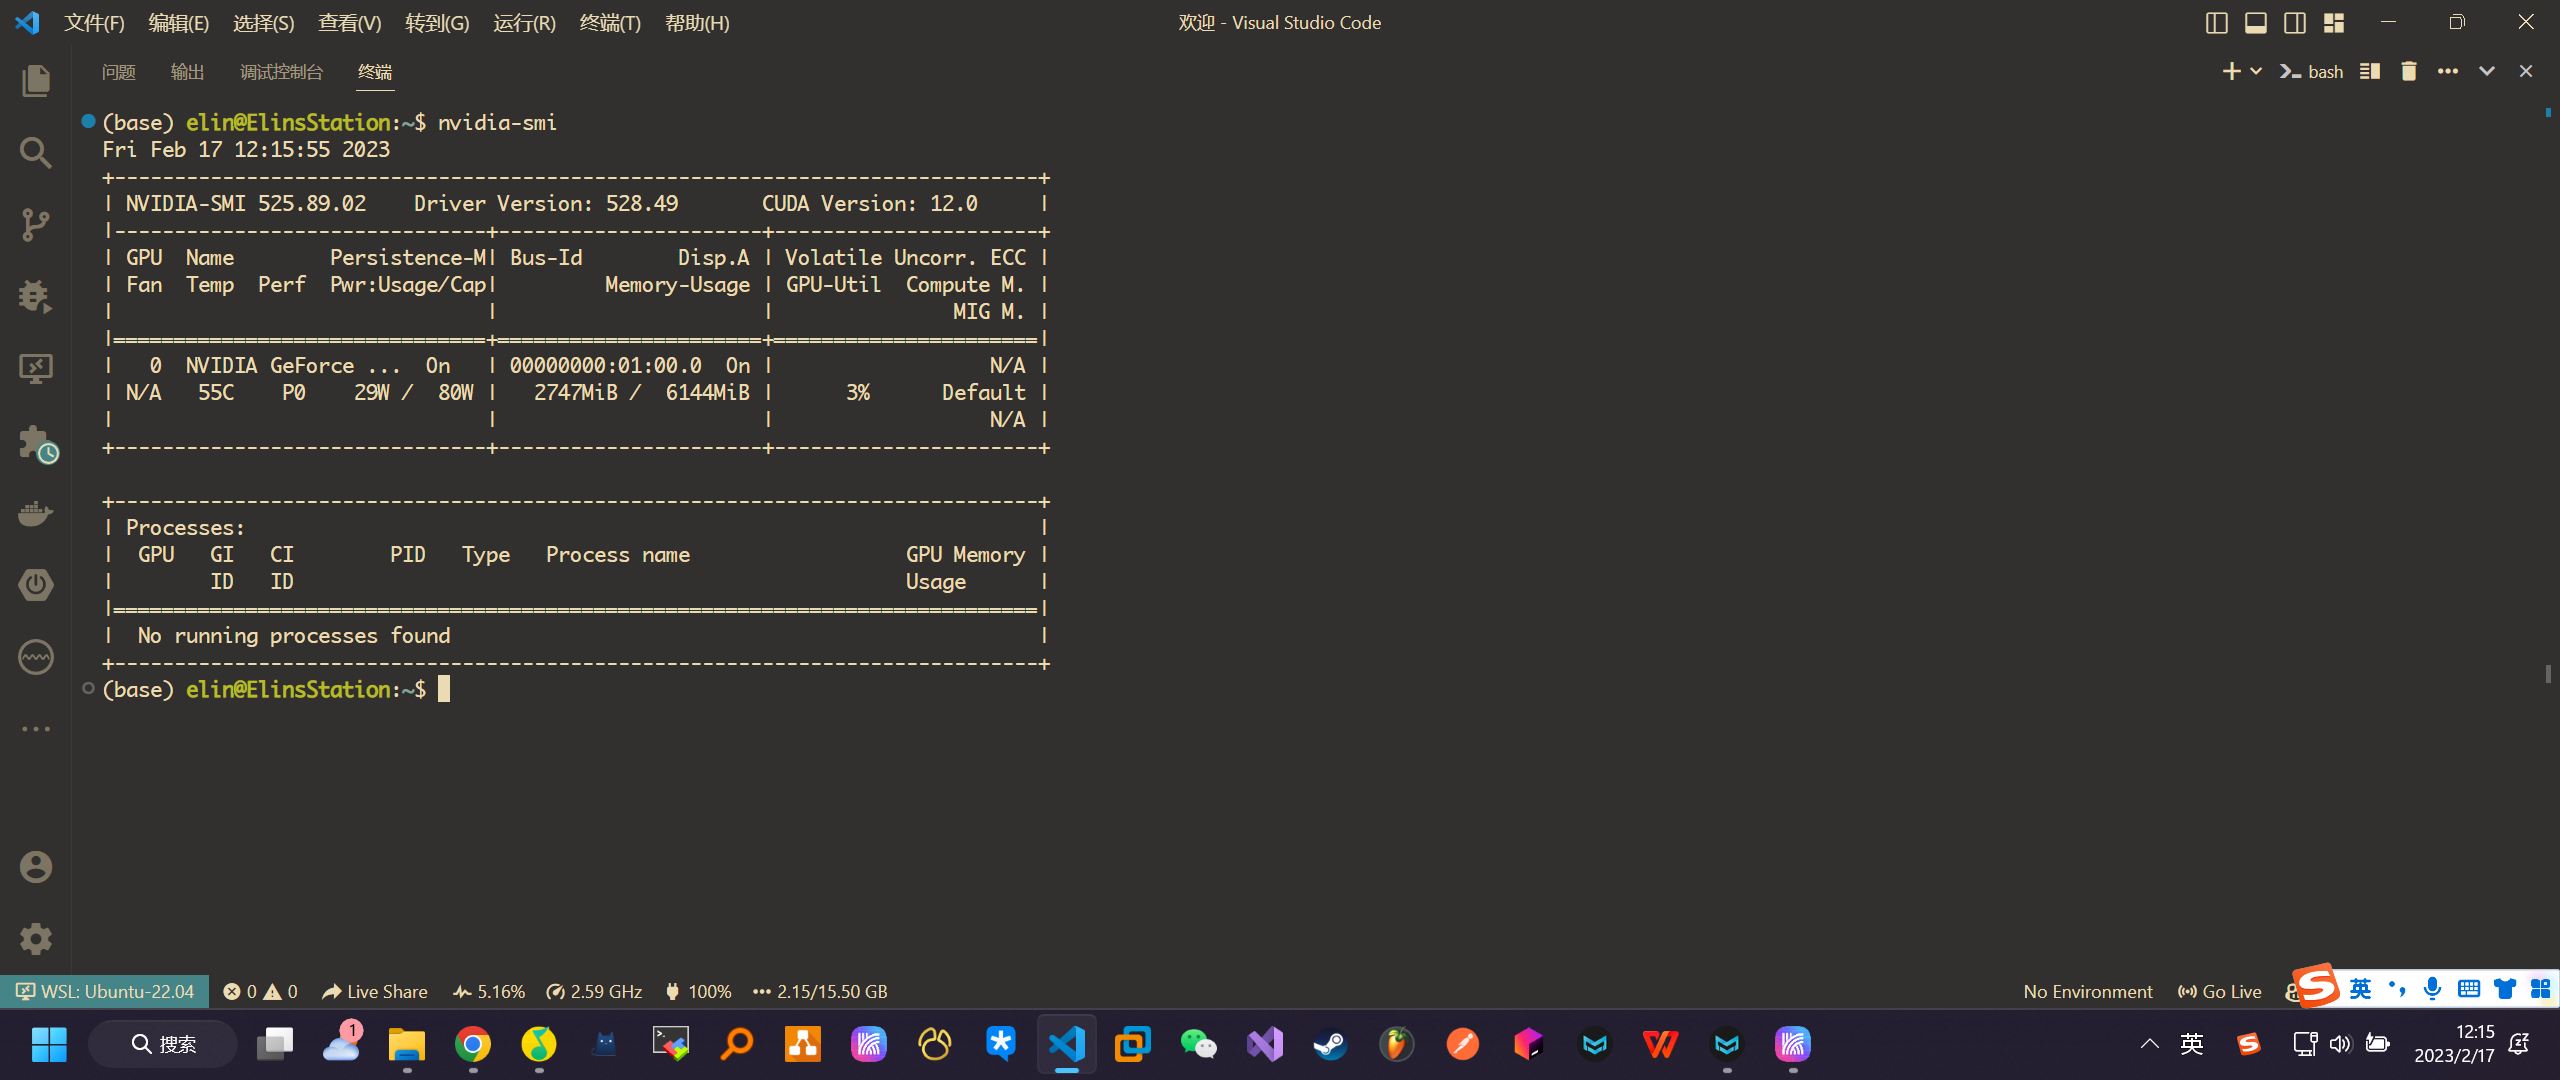
Task: Start the Go Live server
Action: 2218,991
